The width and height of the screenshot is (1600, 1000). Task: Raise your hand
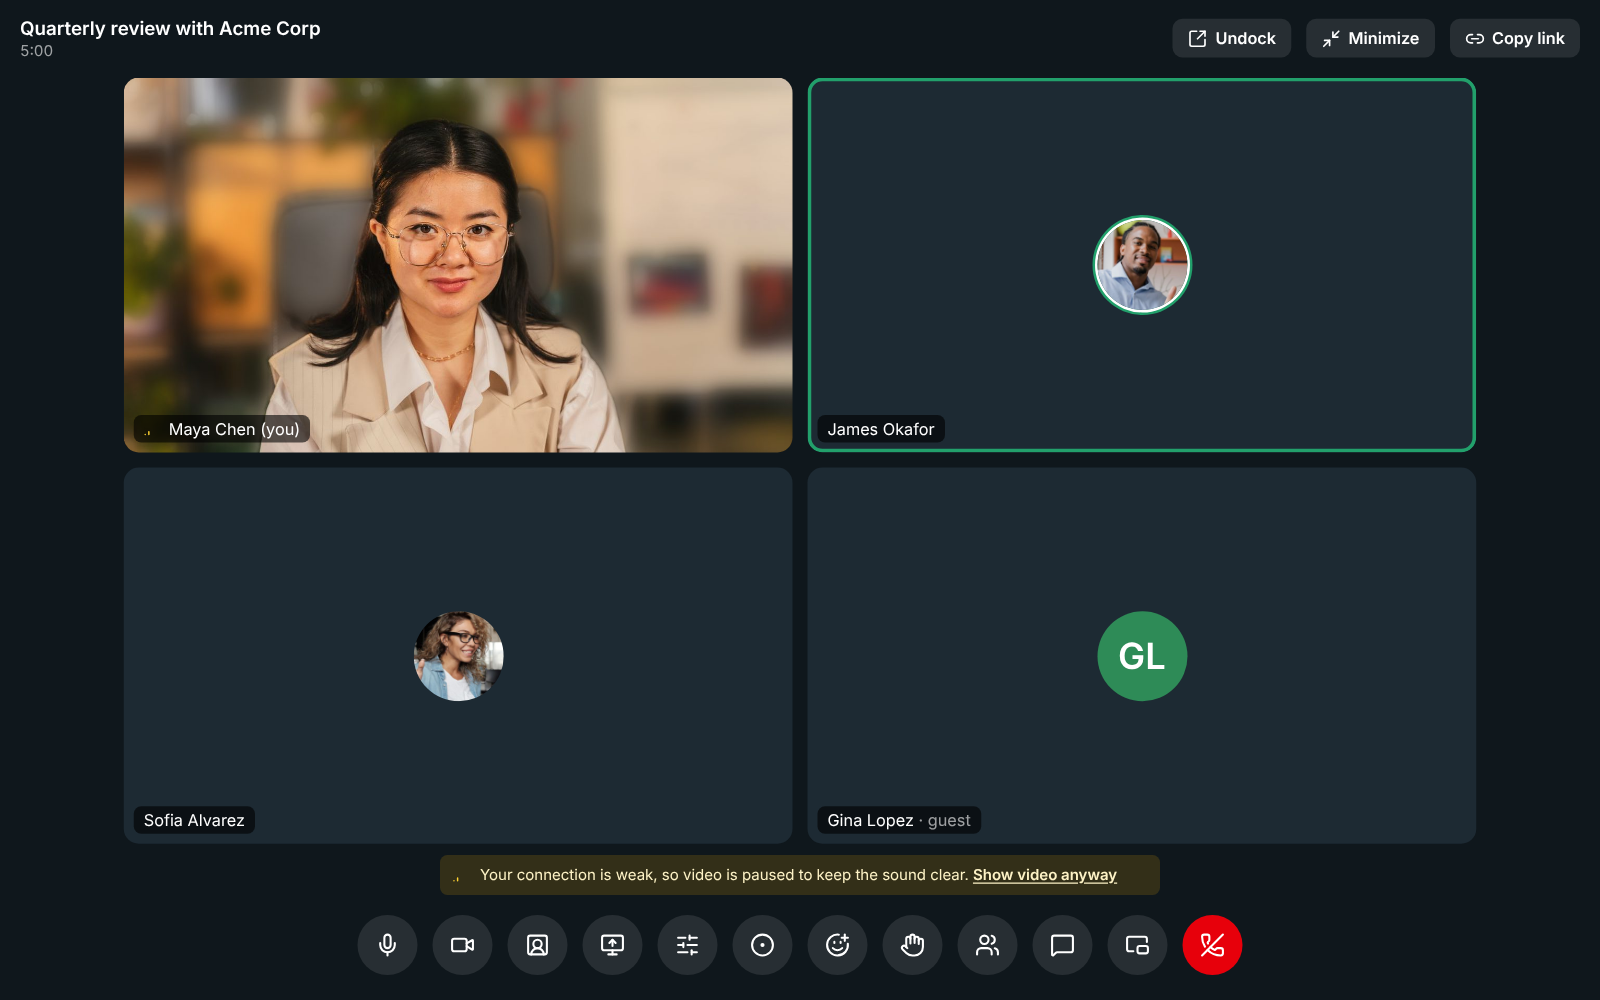pos(912,945)
